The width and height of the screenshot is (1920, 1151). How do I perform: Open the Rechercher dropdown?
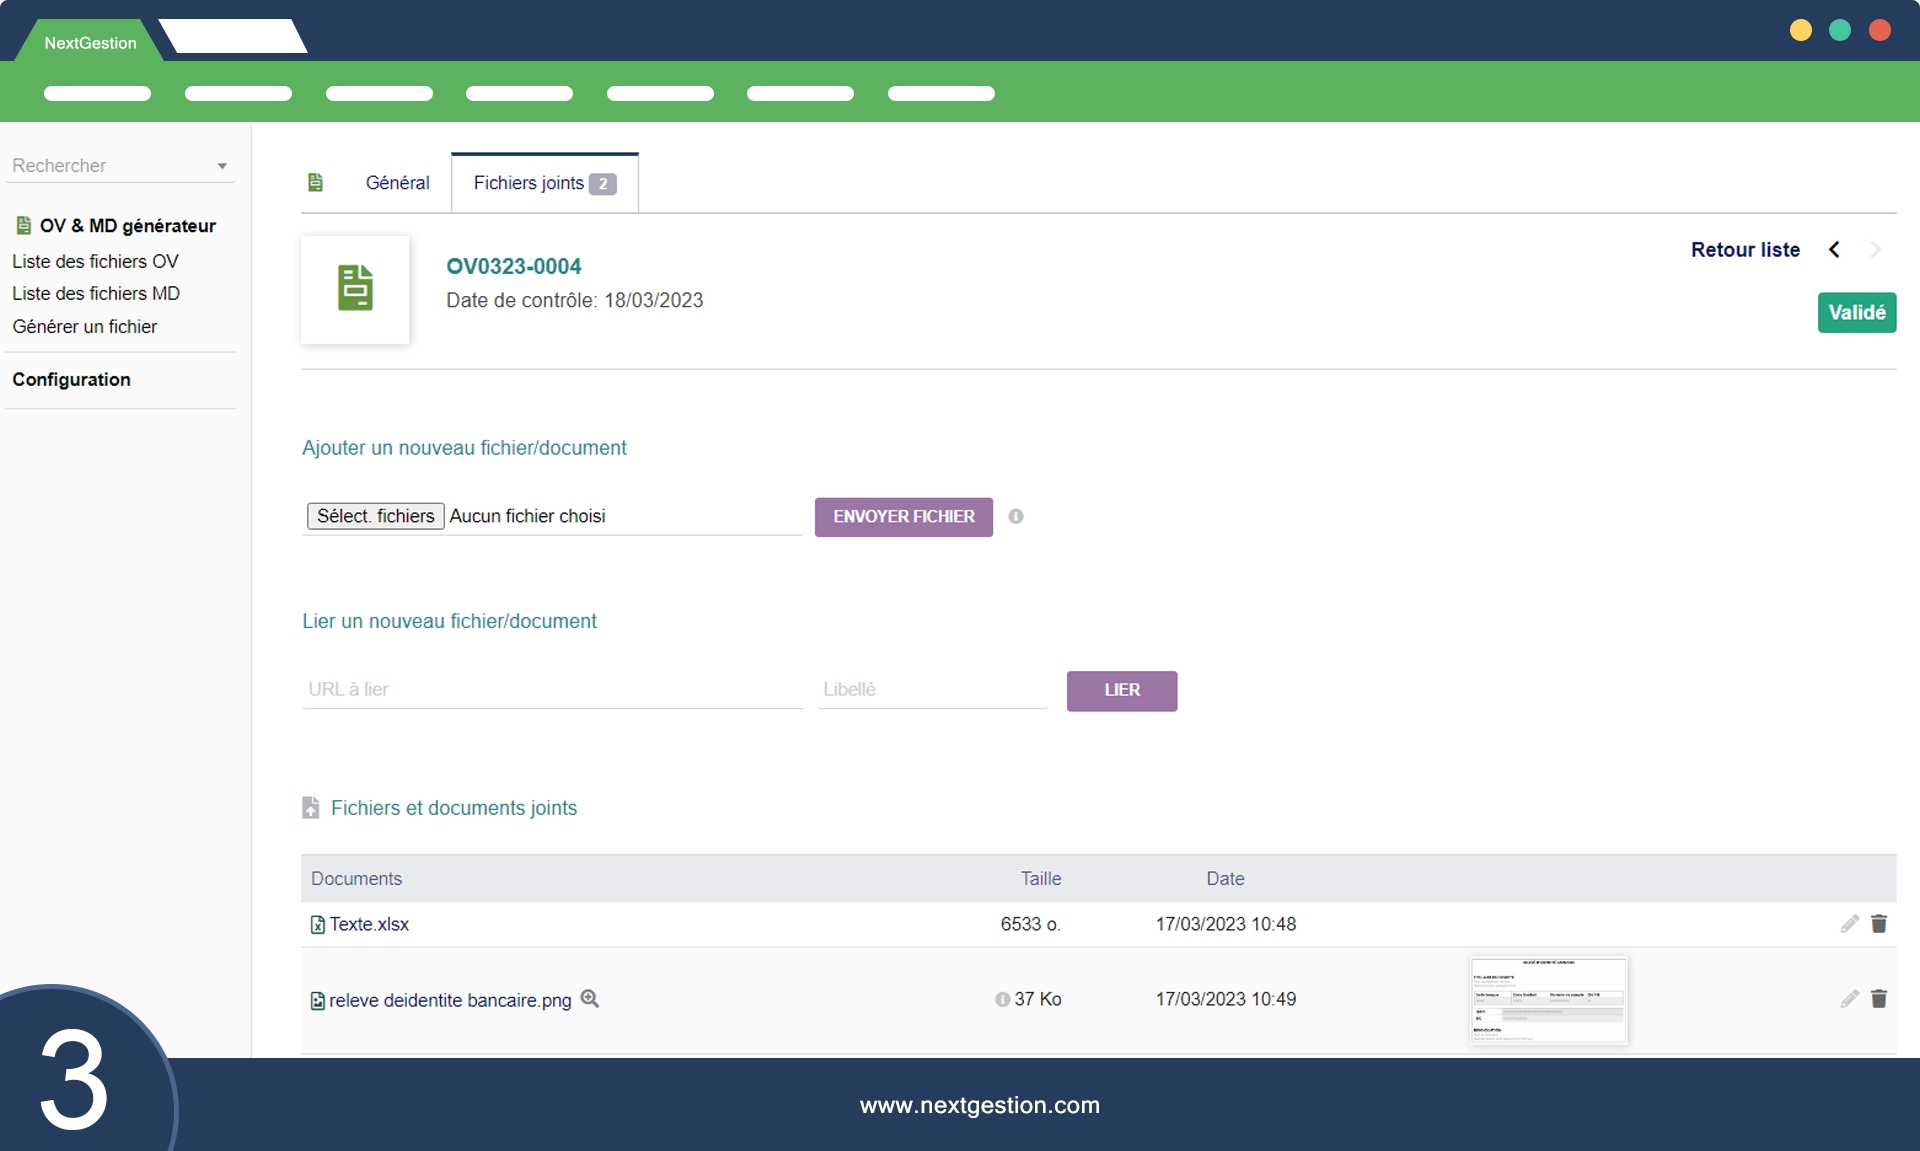click(x=120, y=166)
